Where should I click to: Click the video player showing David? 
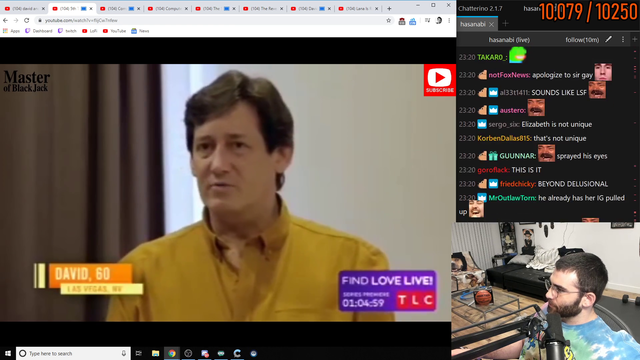coord(228,192)
